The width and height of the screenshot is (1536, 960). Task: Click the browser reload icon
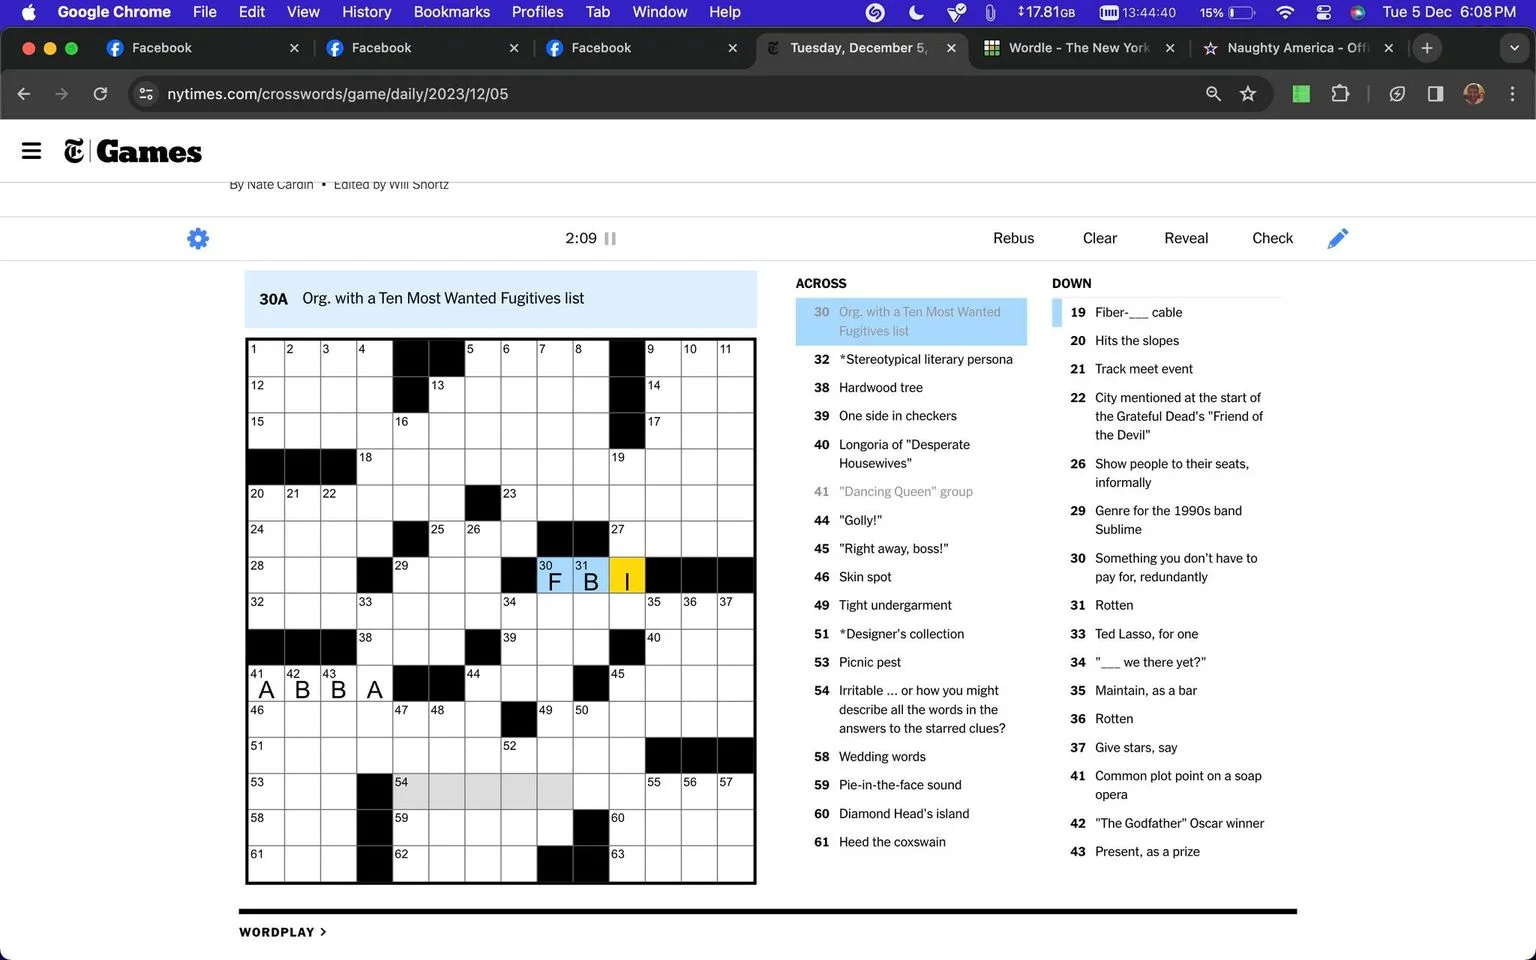pyautogui.click(x=100, y=94)
